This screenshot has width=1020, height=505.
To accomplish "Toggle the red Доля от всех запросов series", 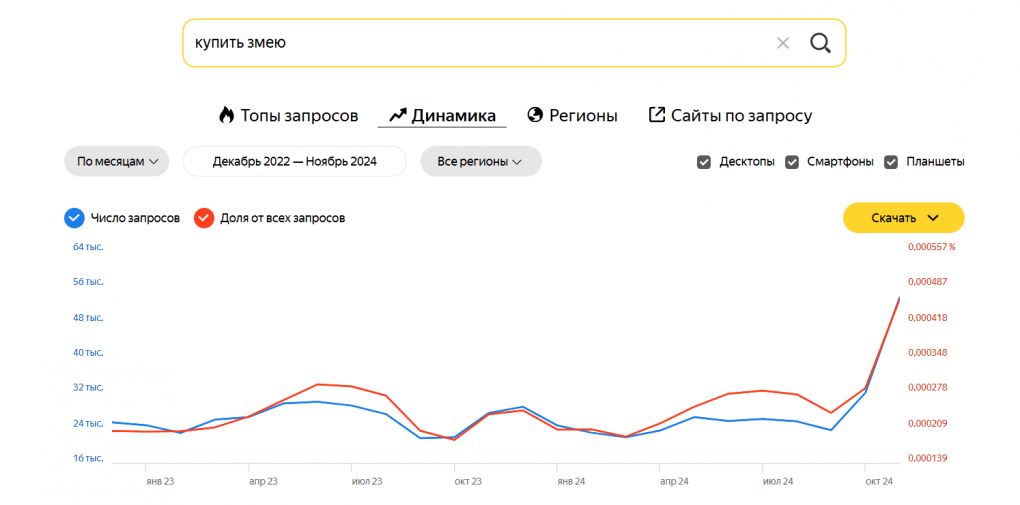I will pos(204,218).
